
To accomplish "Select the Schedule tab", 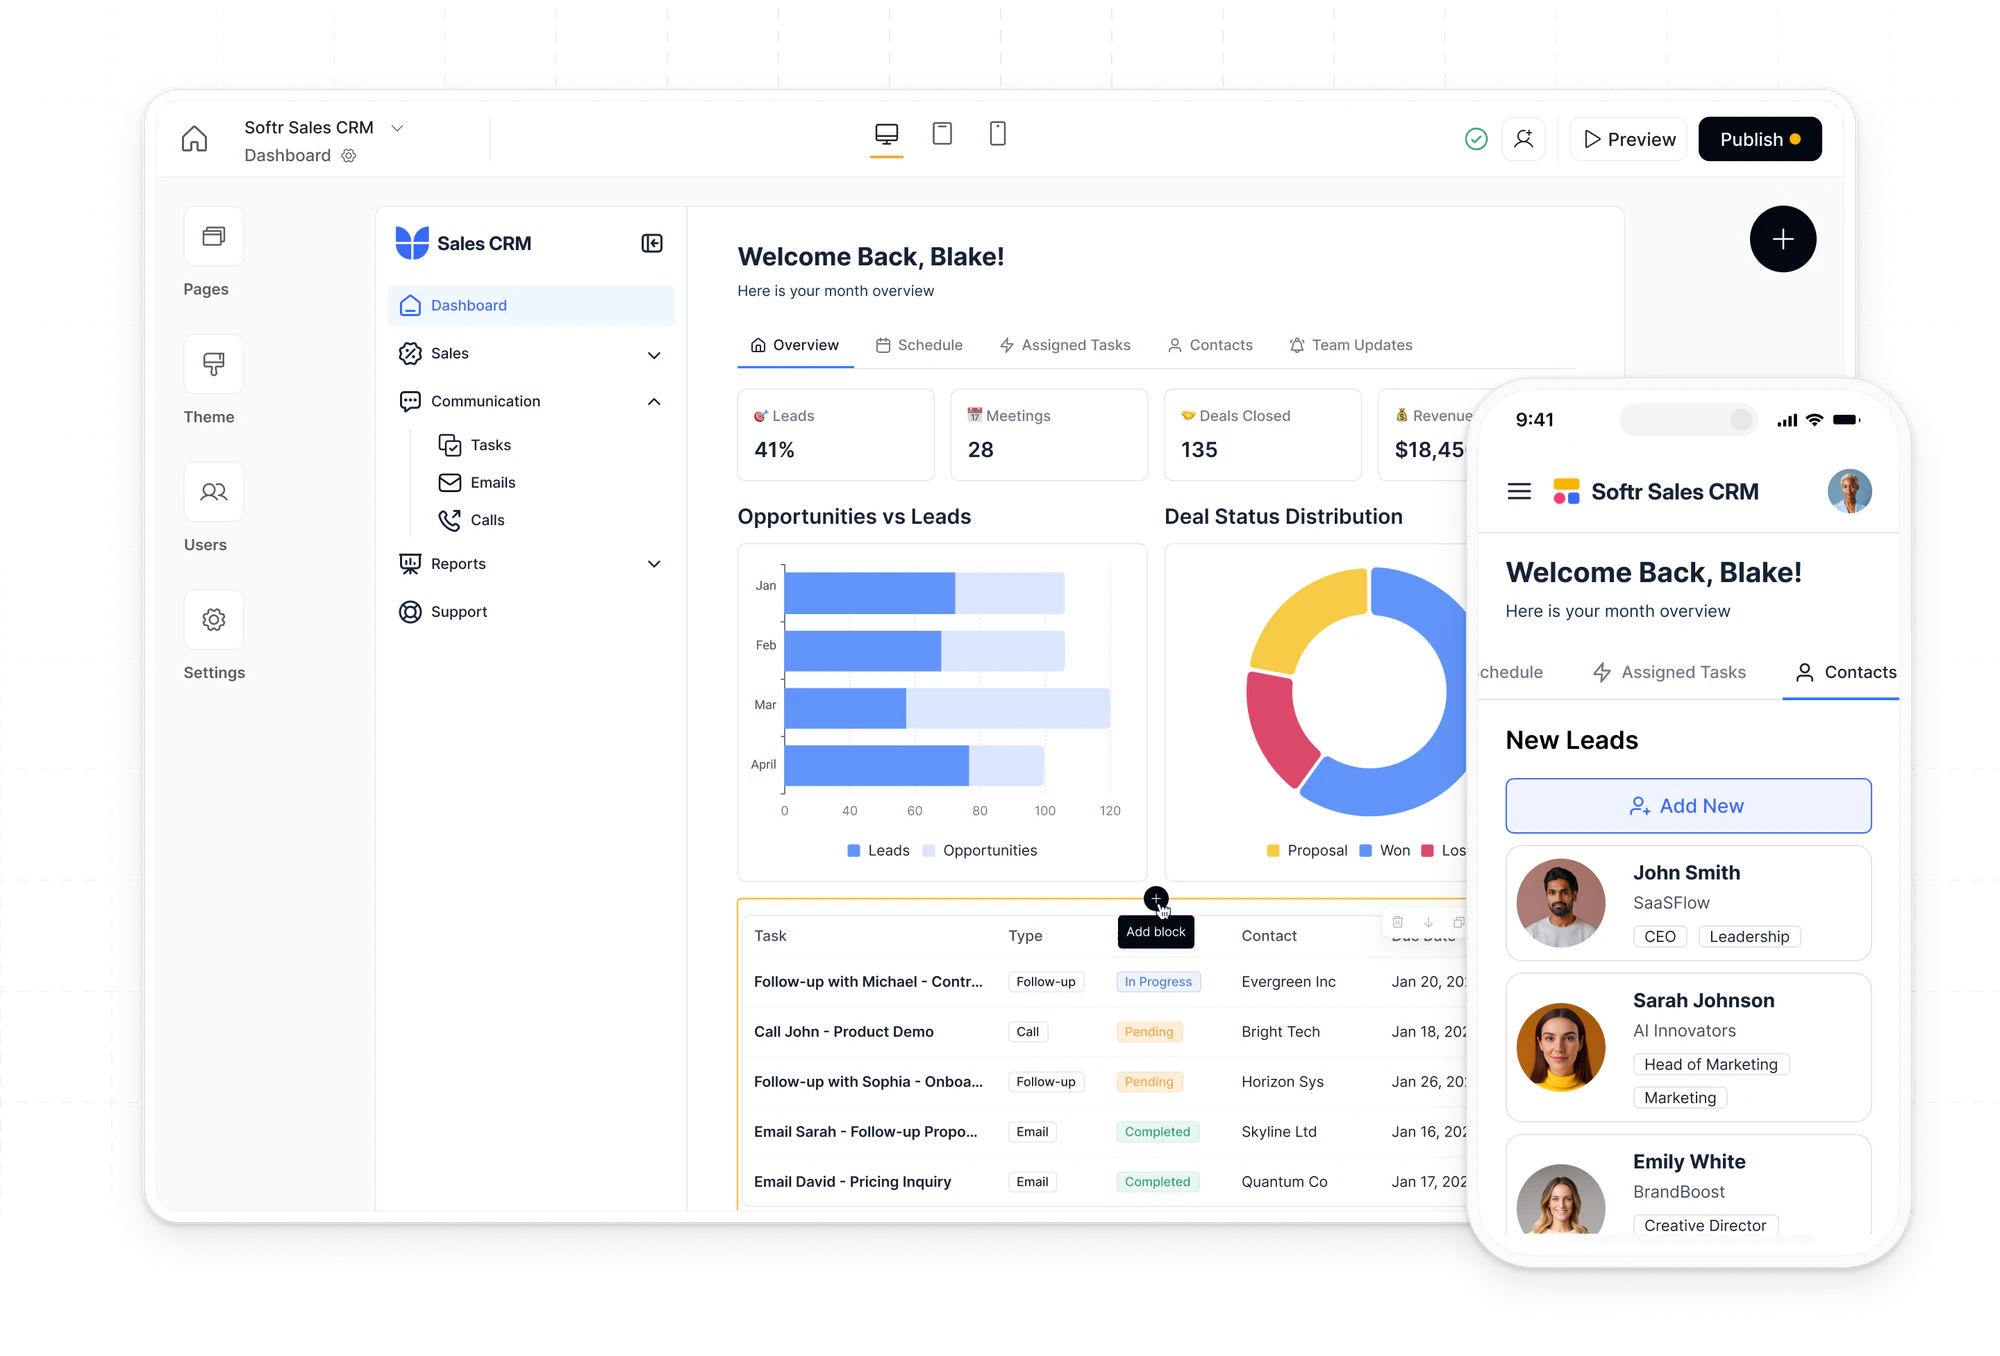I will 919,345.
